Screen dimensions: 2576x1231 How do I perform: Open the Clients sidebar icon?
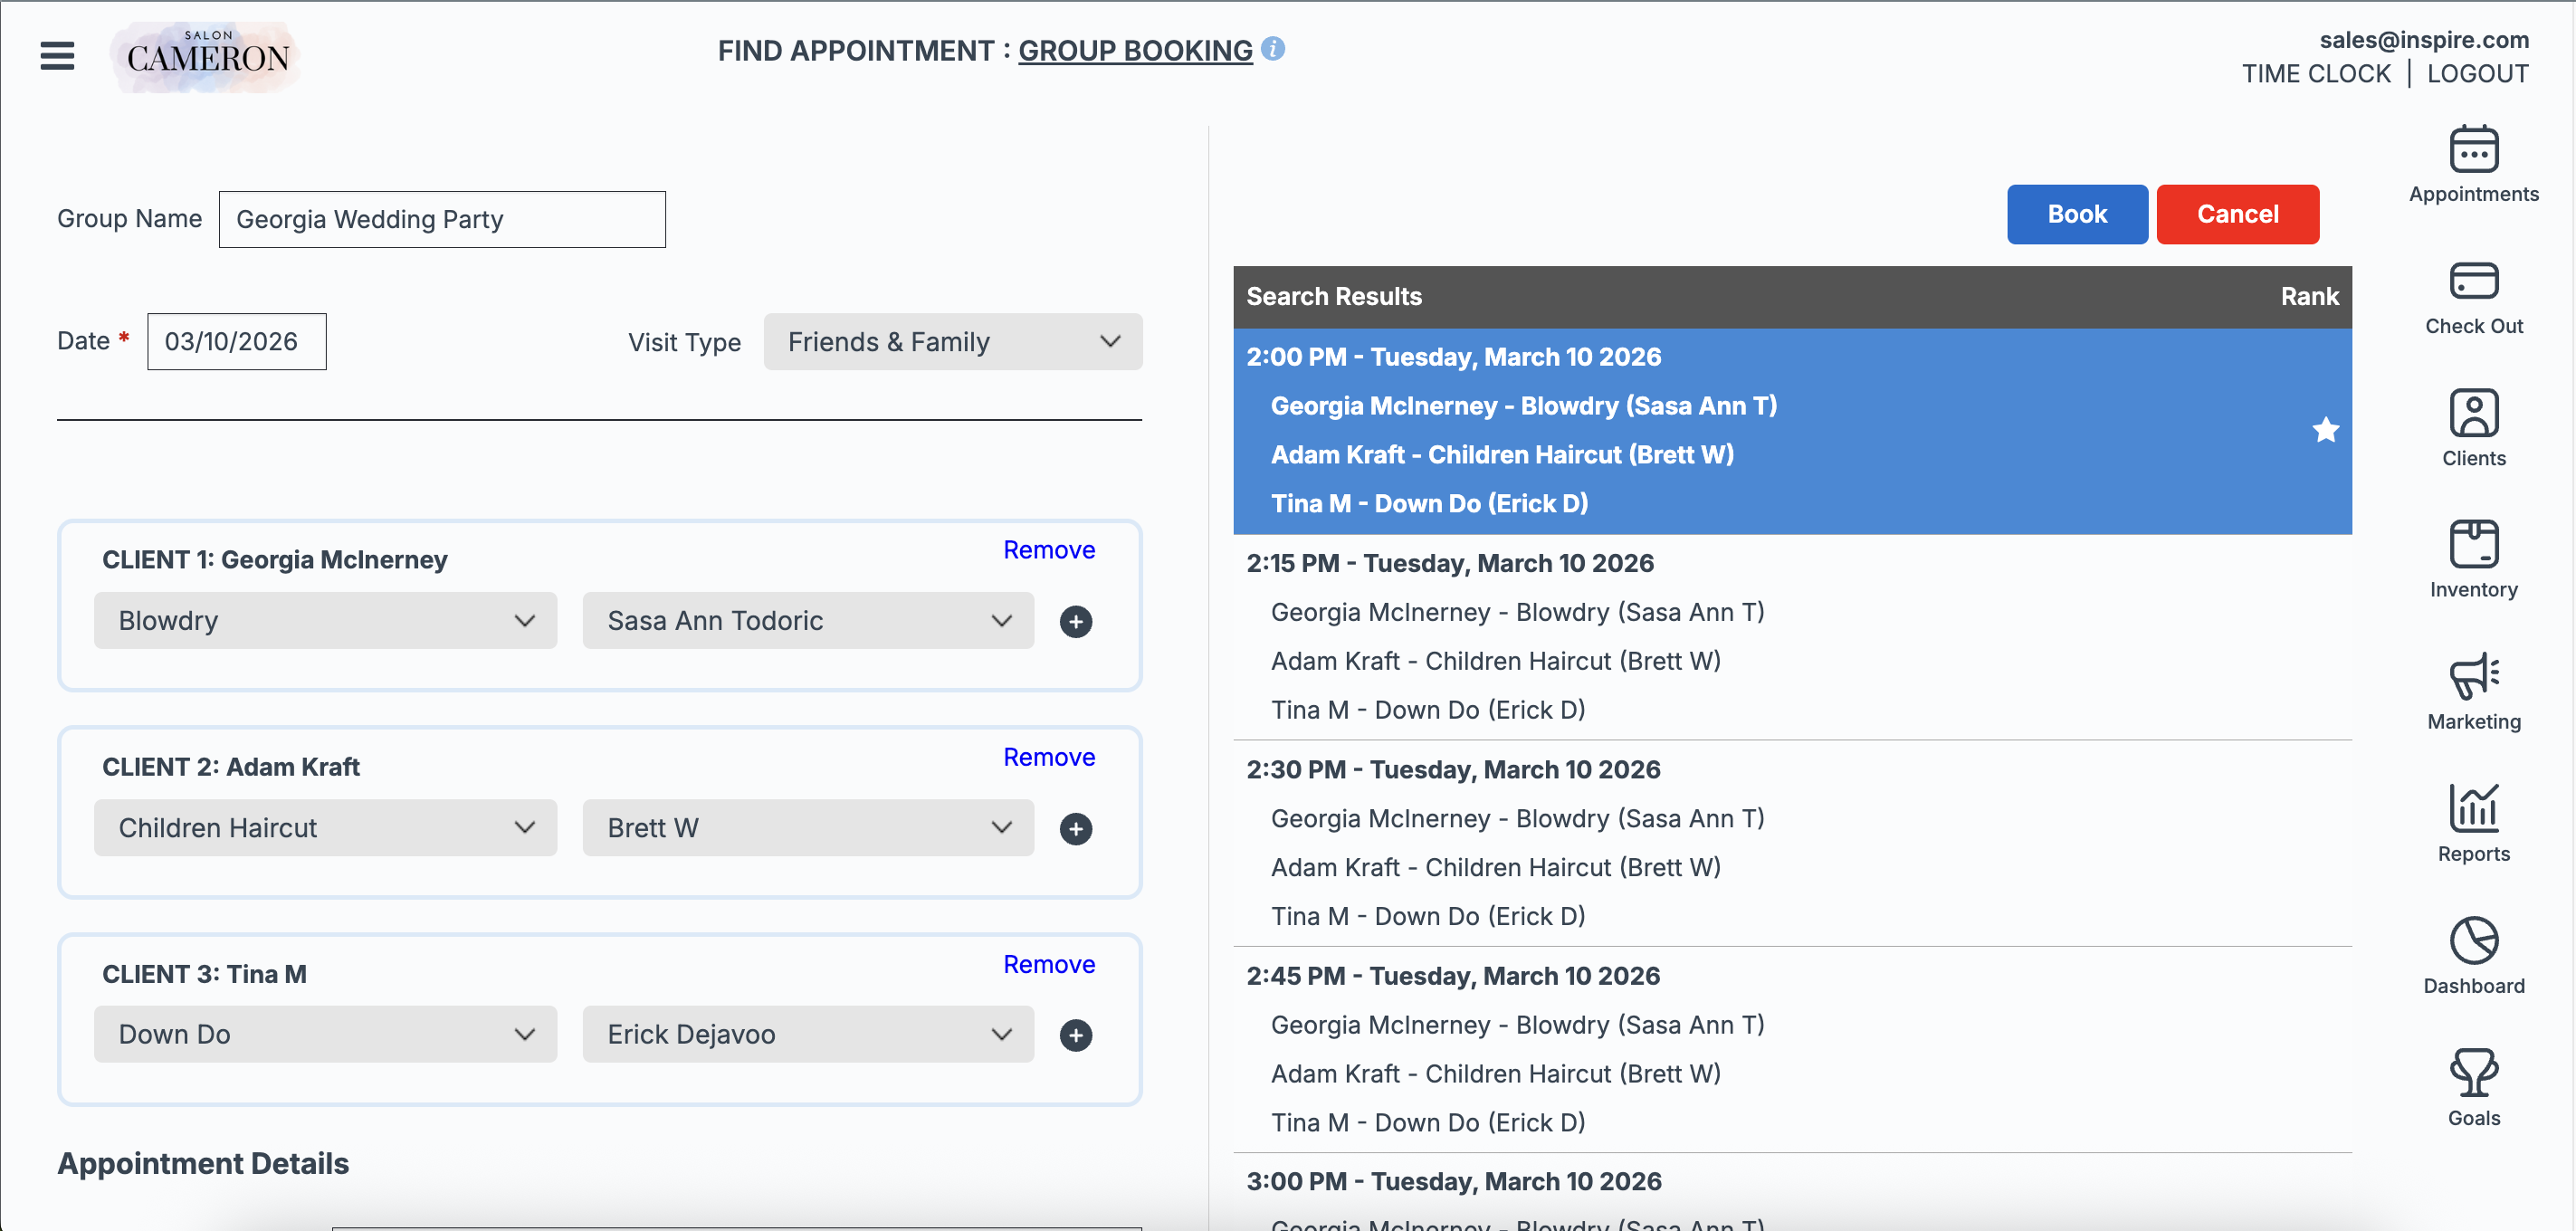click(x=2473, y=414)
